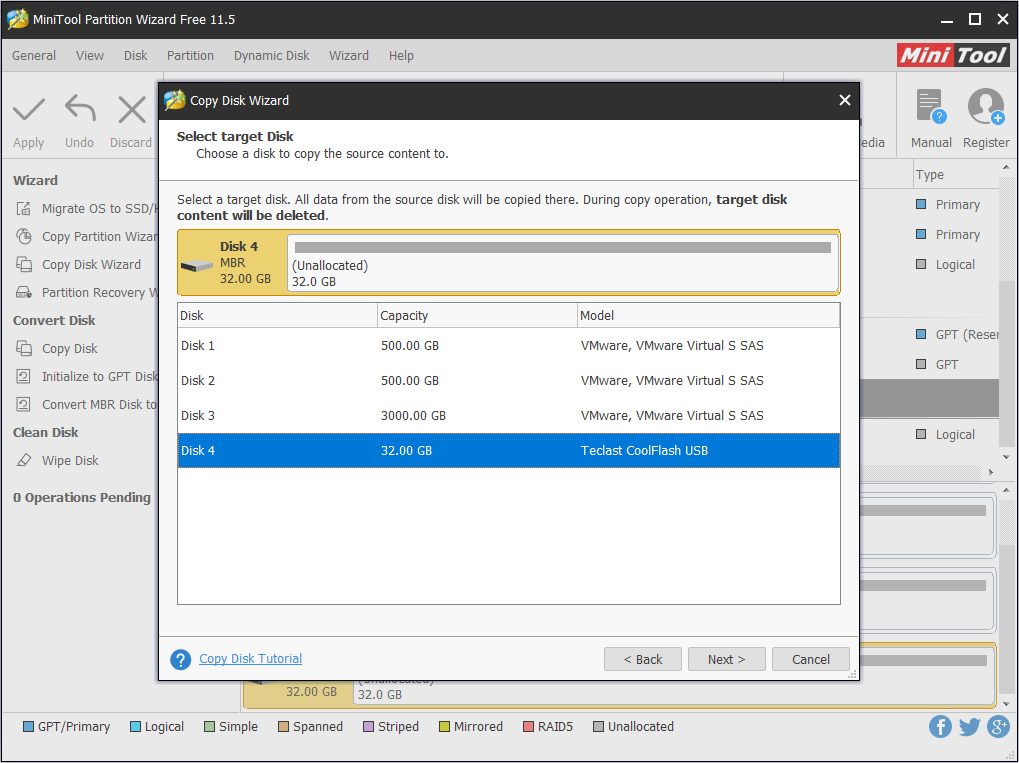Click the Wipe Disk eraser icon
The height and width of the screenshot is (763, 1019).
(24, 460)
